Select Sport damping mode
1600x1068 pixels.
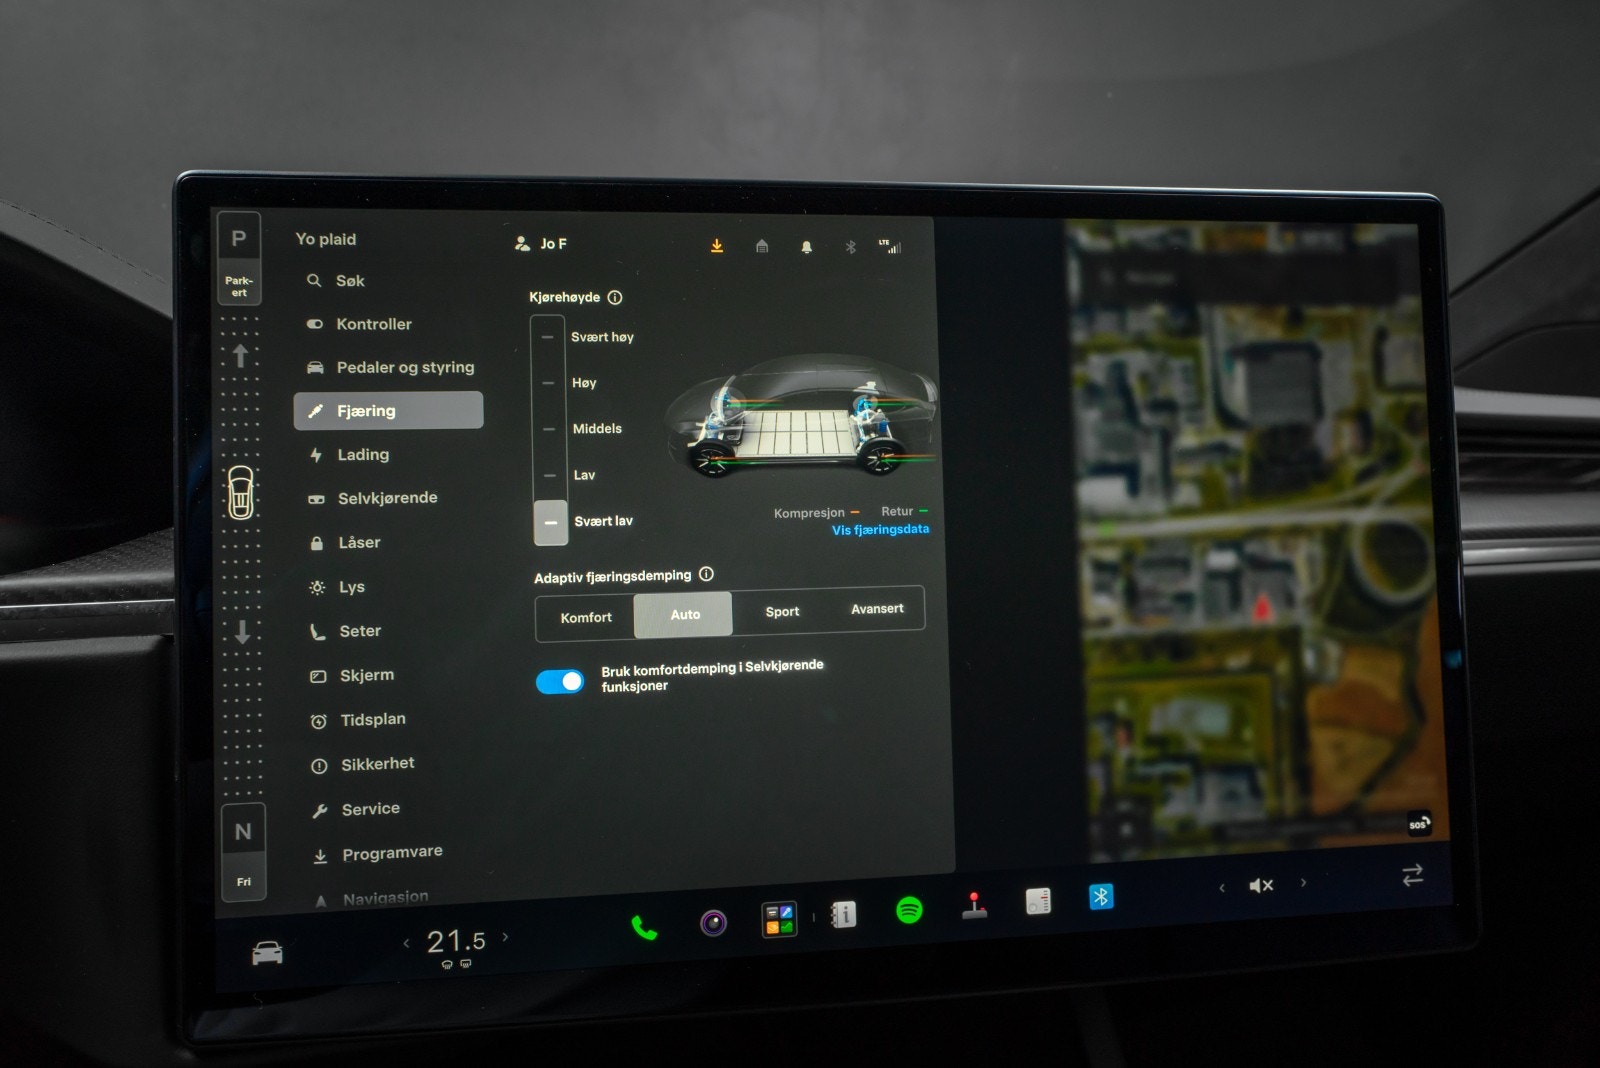pos(782,611)
